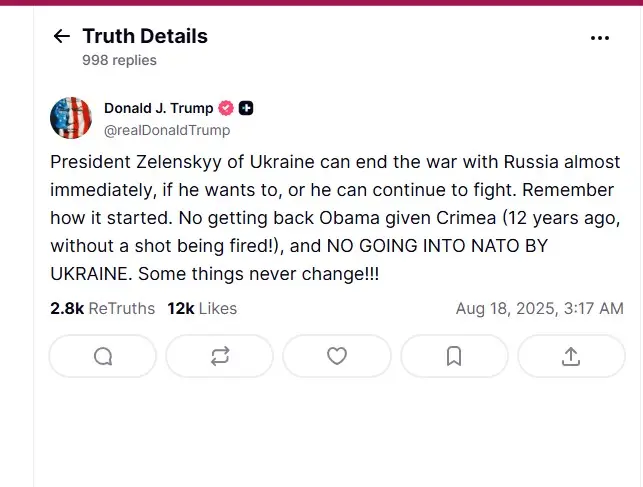Go back using the left arrow
This screenshot has width=643, height=487.
62,37
